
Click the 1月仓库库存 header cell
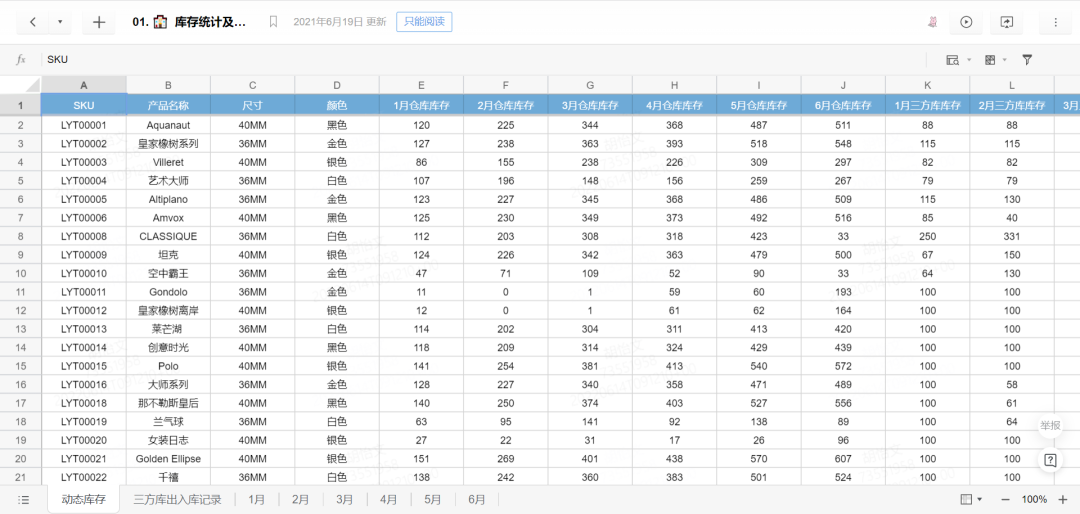422,105
